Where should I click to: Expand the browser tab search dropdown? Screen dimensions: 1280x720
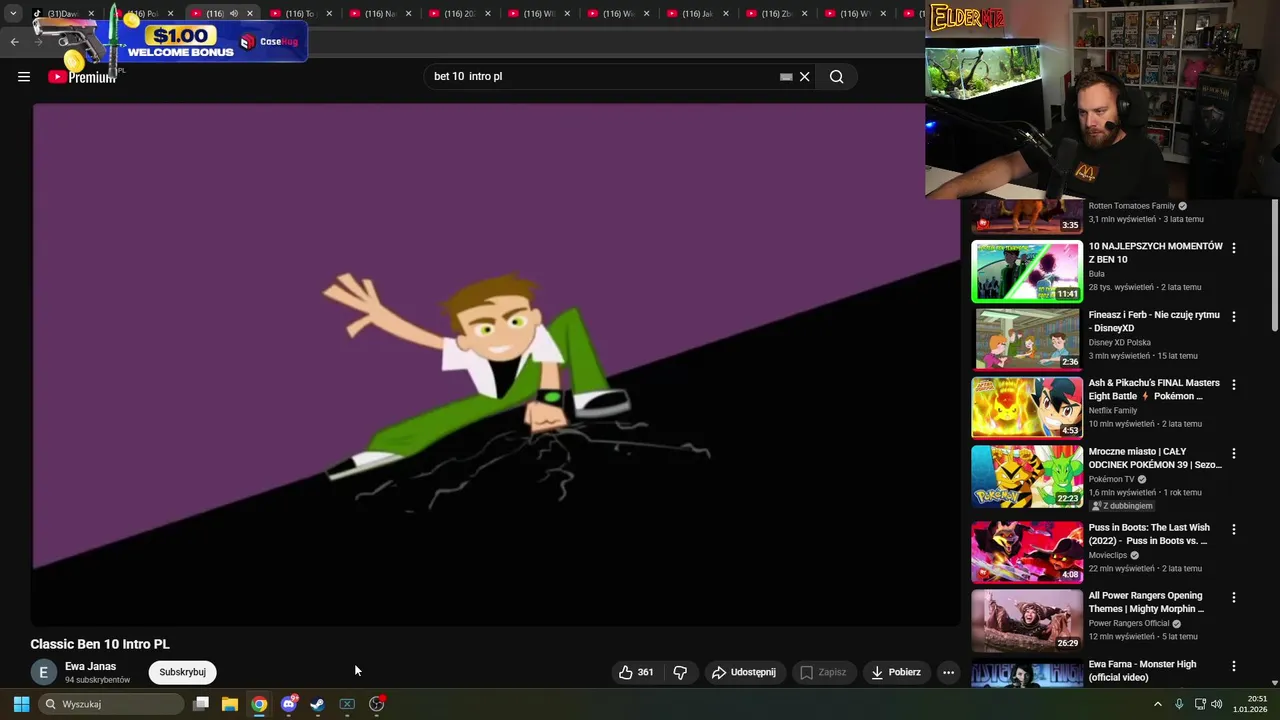pos(13,14)
